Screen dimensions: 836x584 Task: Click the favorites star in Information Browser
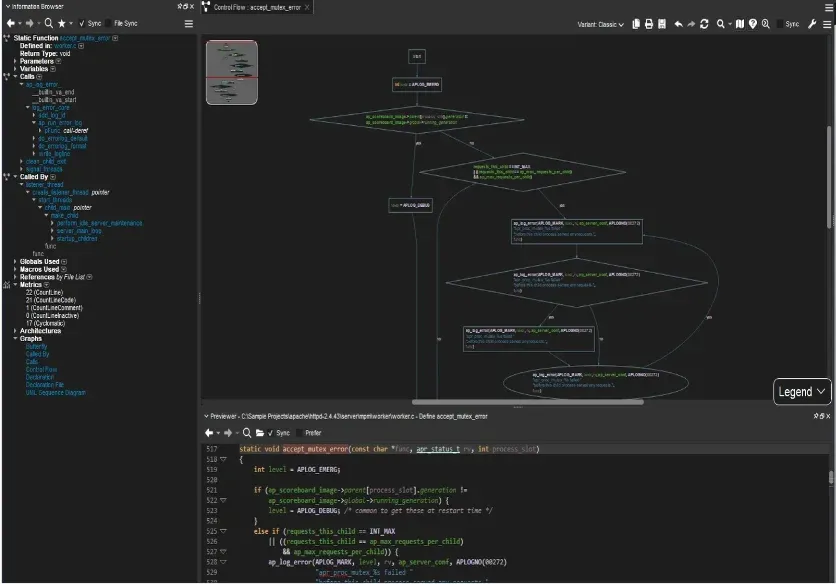pos(62,23)
